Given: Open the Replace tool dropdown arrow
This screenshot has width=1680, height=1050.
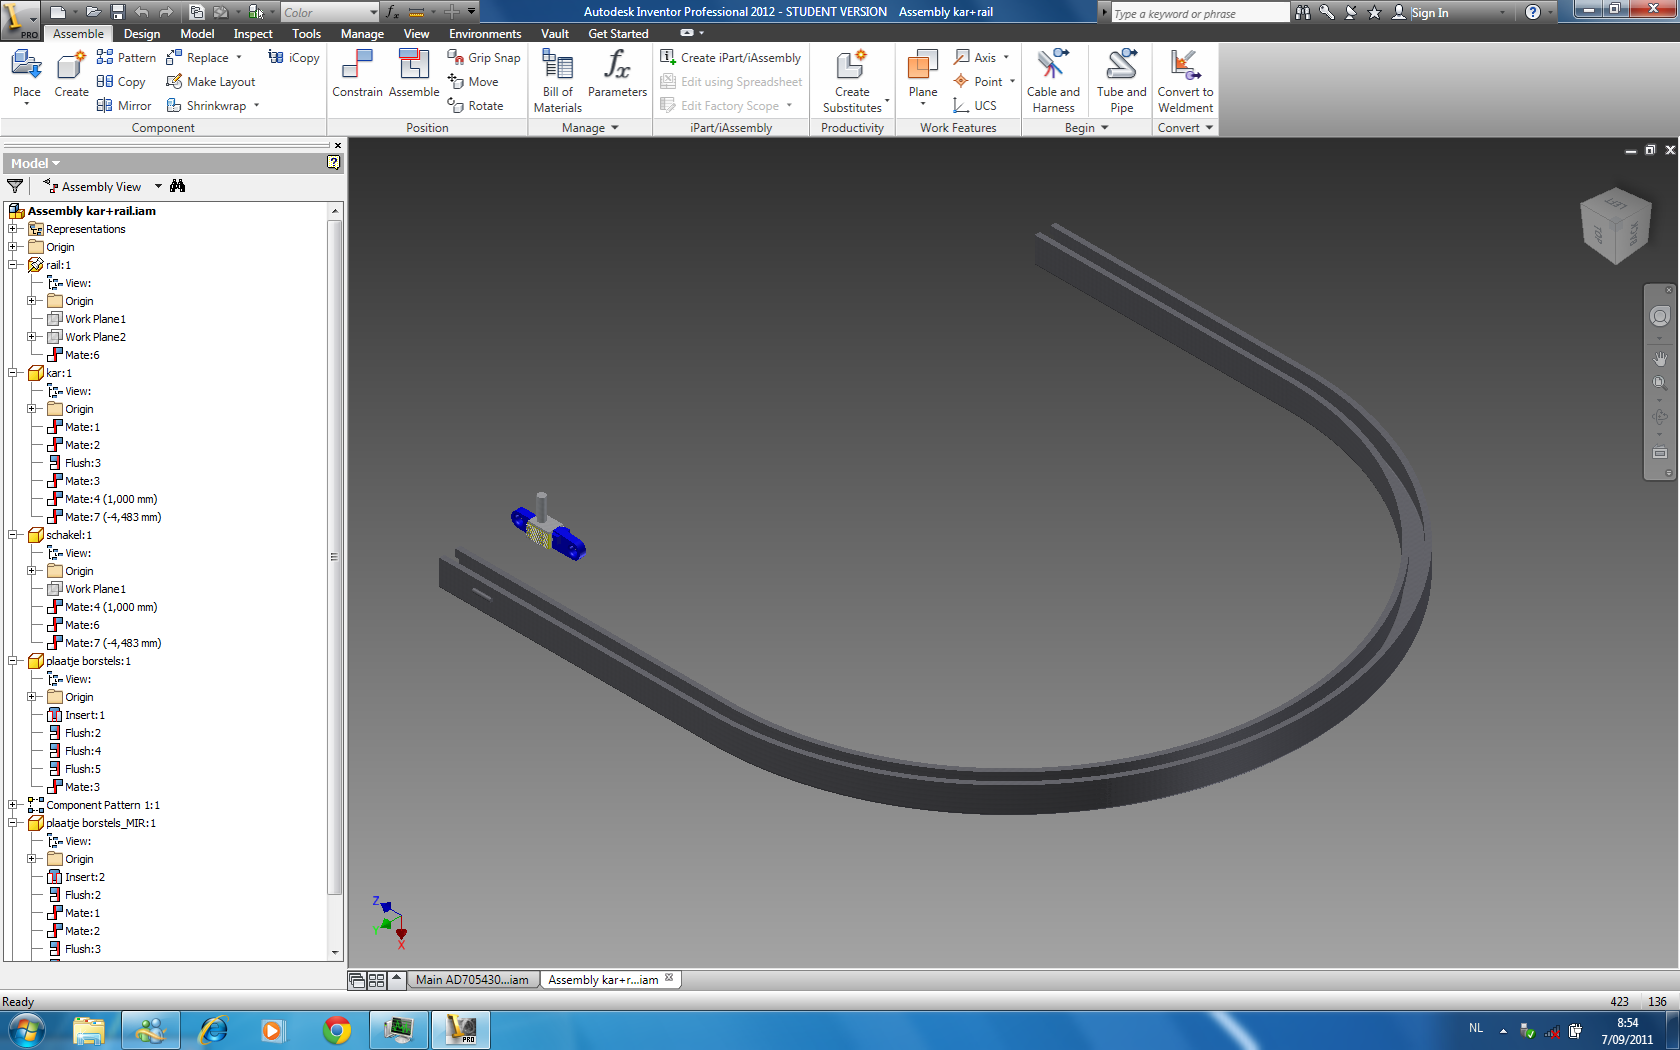Looking at the screenshot, I should click(239, 58).
